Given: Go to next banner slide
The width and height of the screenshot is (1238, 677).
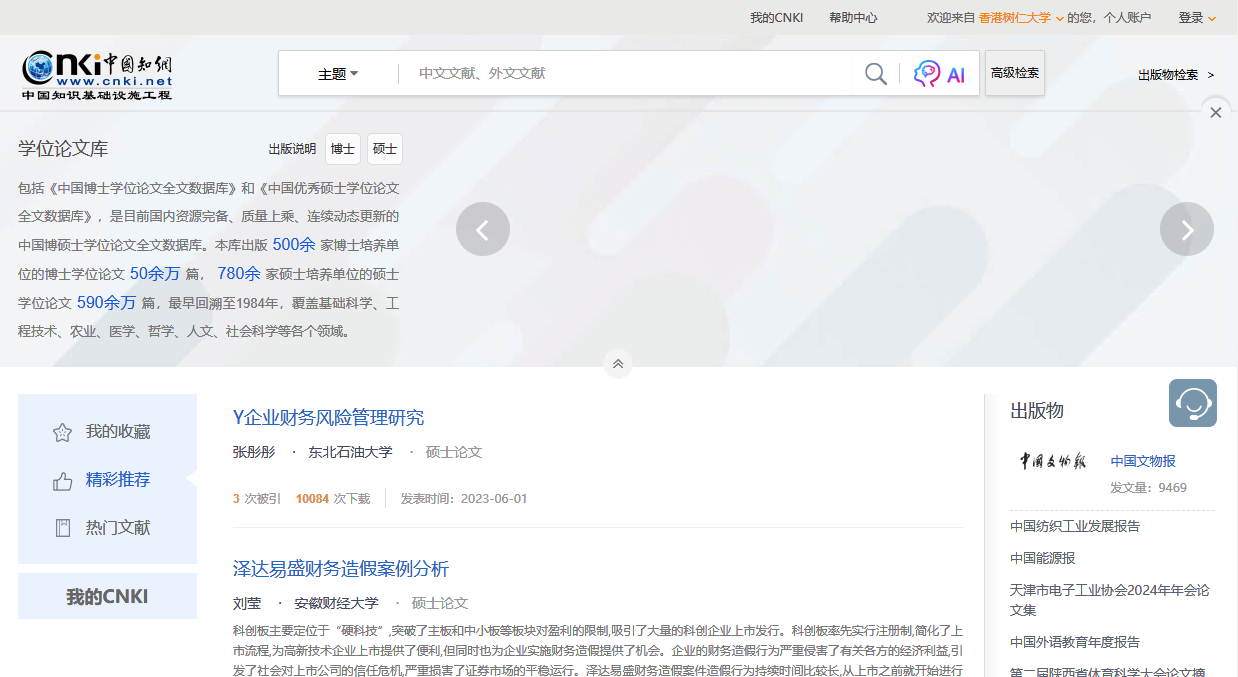Looking at the screenshot, I should point(1186,229).
